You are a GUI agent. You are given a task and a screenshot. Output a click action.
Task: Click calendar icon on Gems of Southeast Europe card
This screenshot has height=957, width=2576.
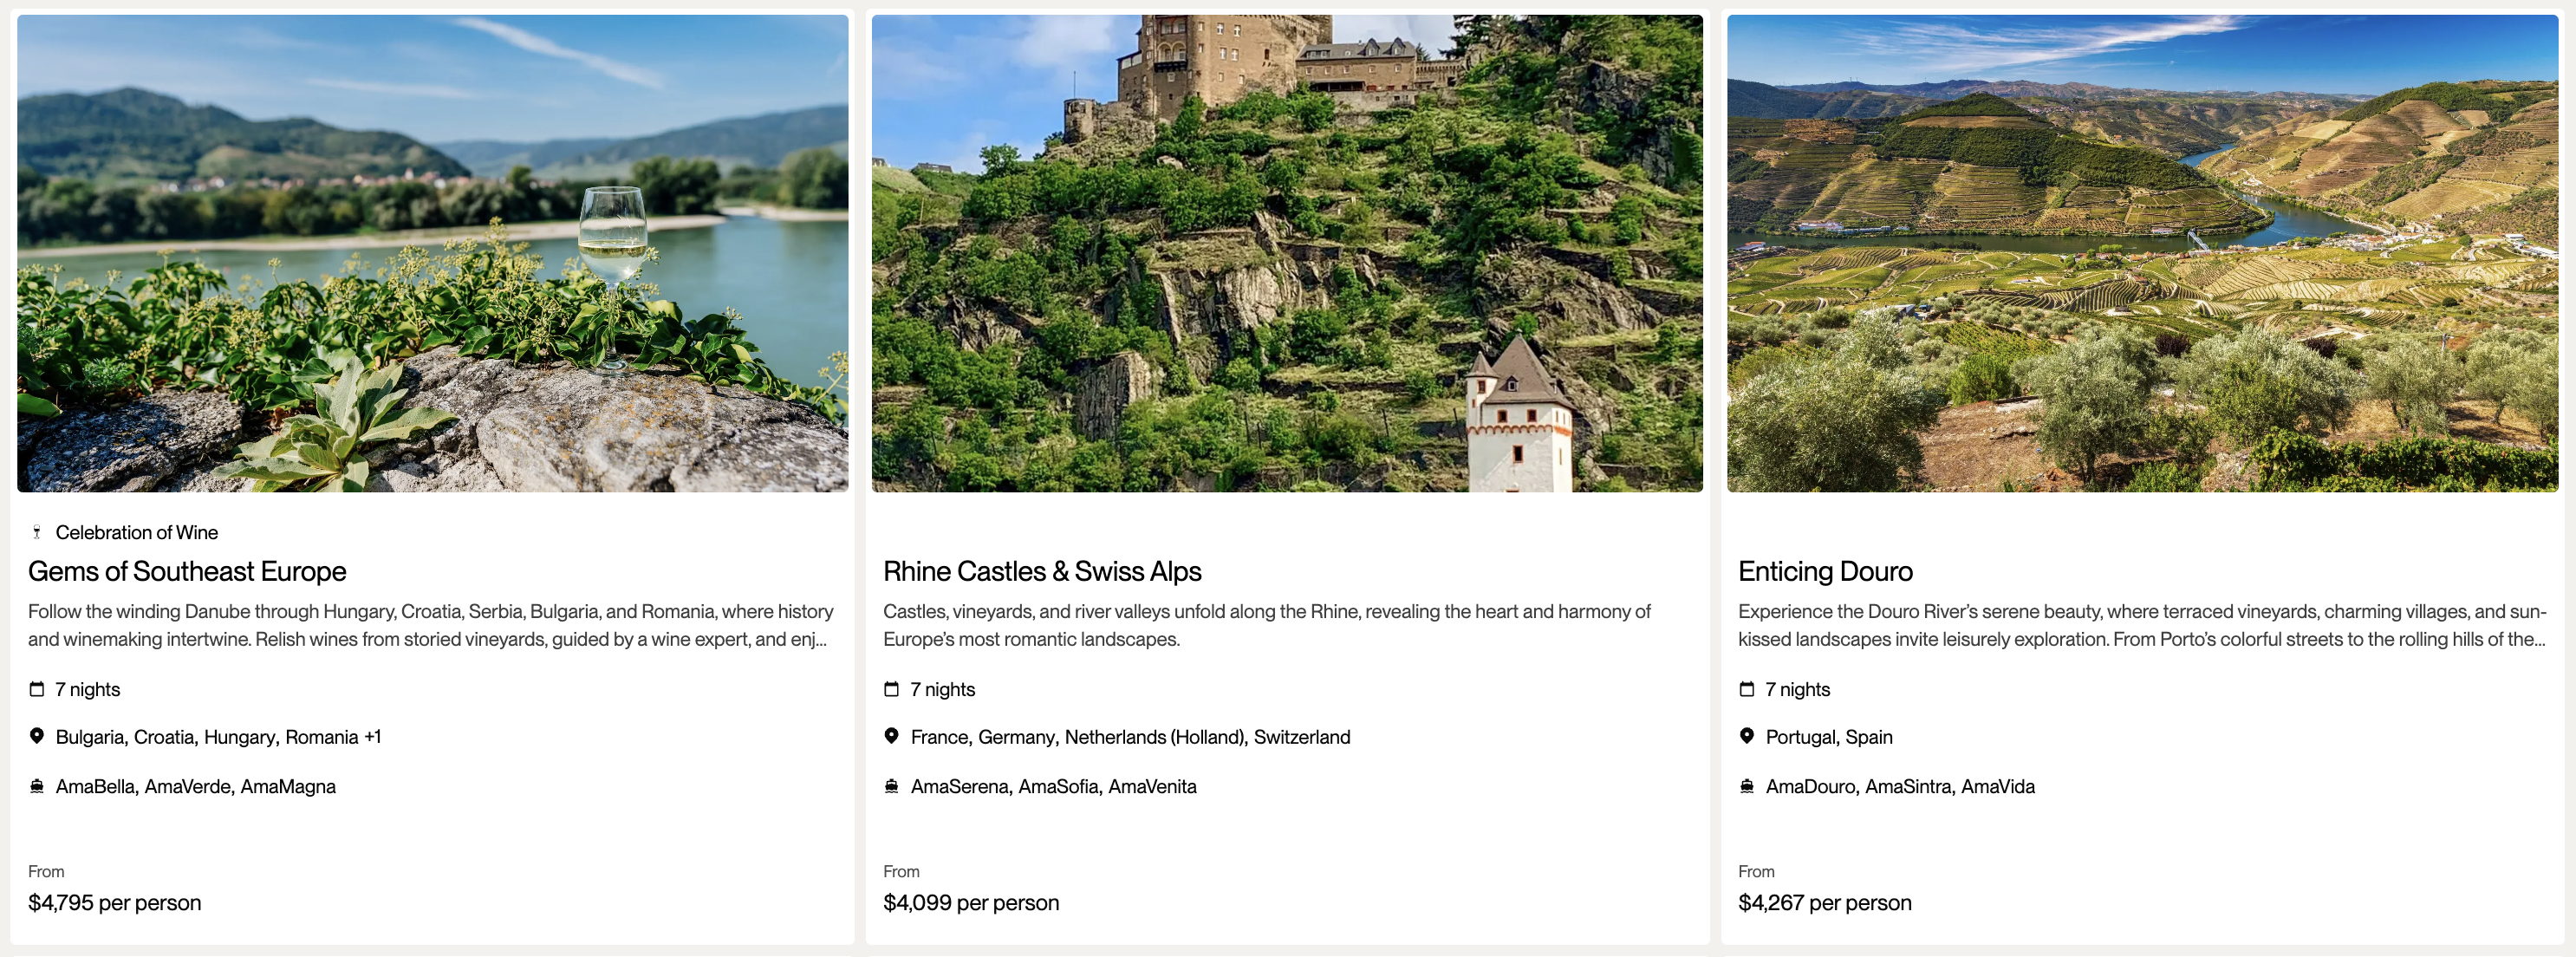point(37,689)
